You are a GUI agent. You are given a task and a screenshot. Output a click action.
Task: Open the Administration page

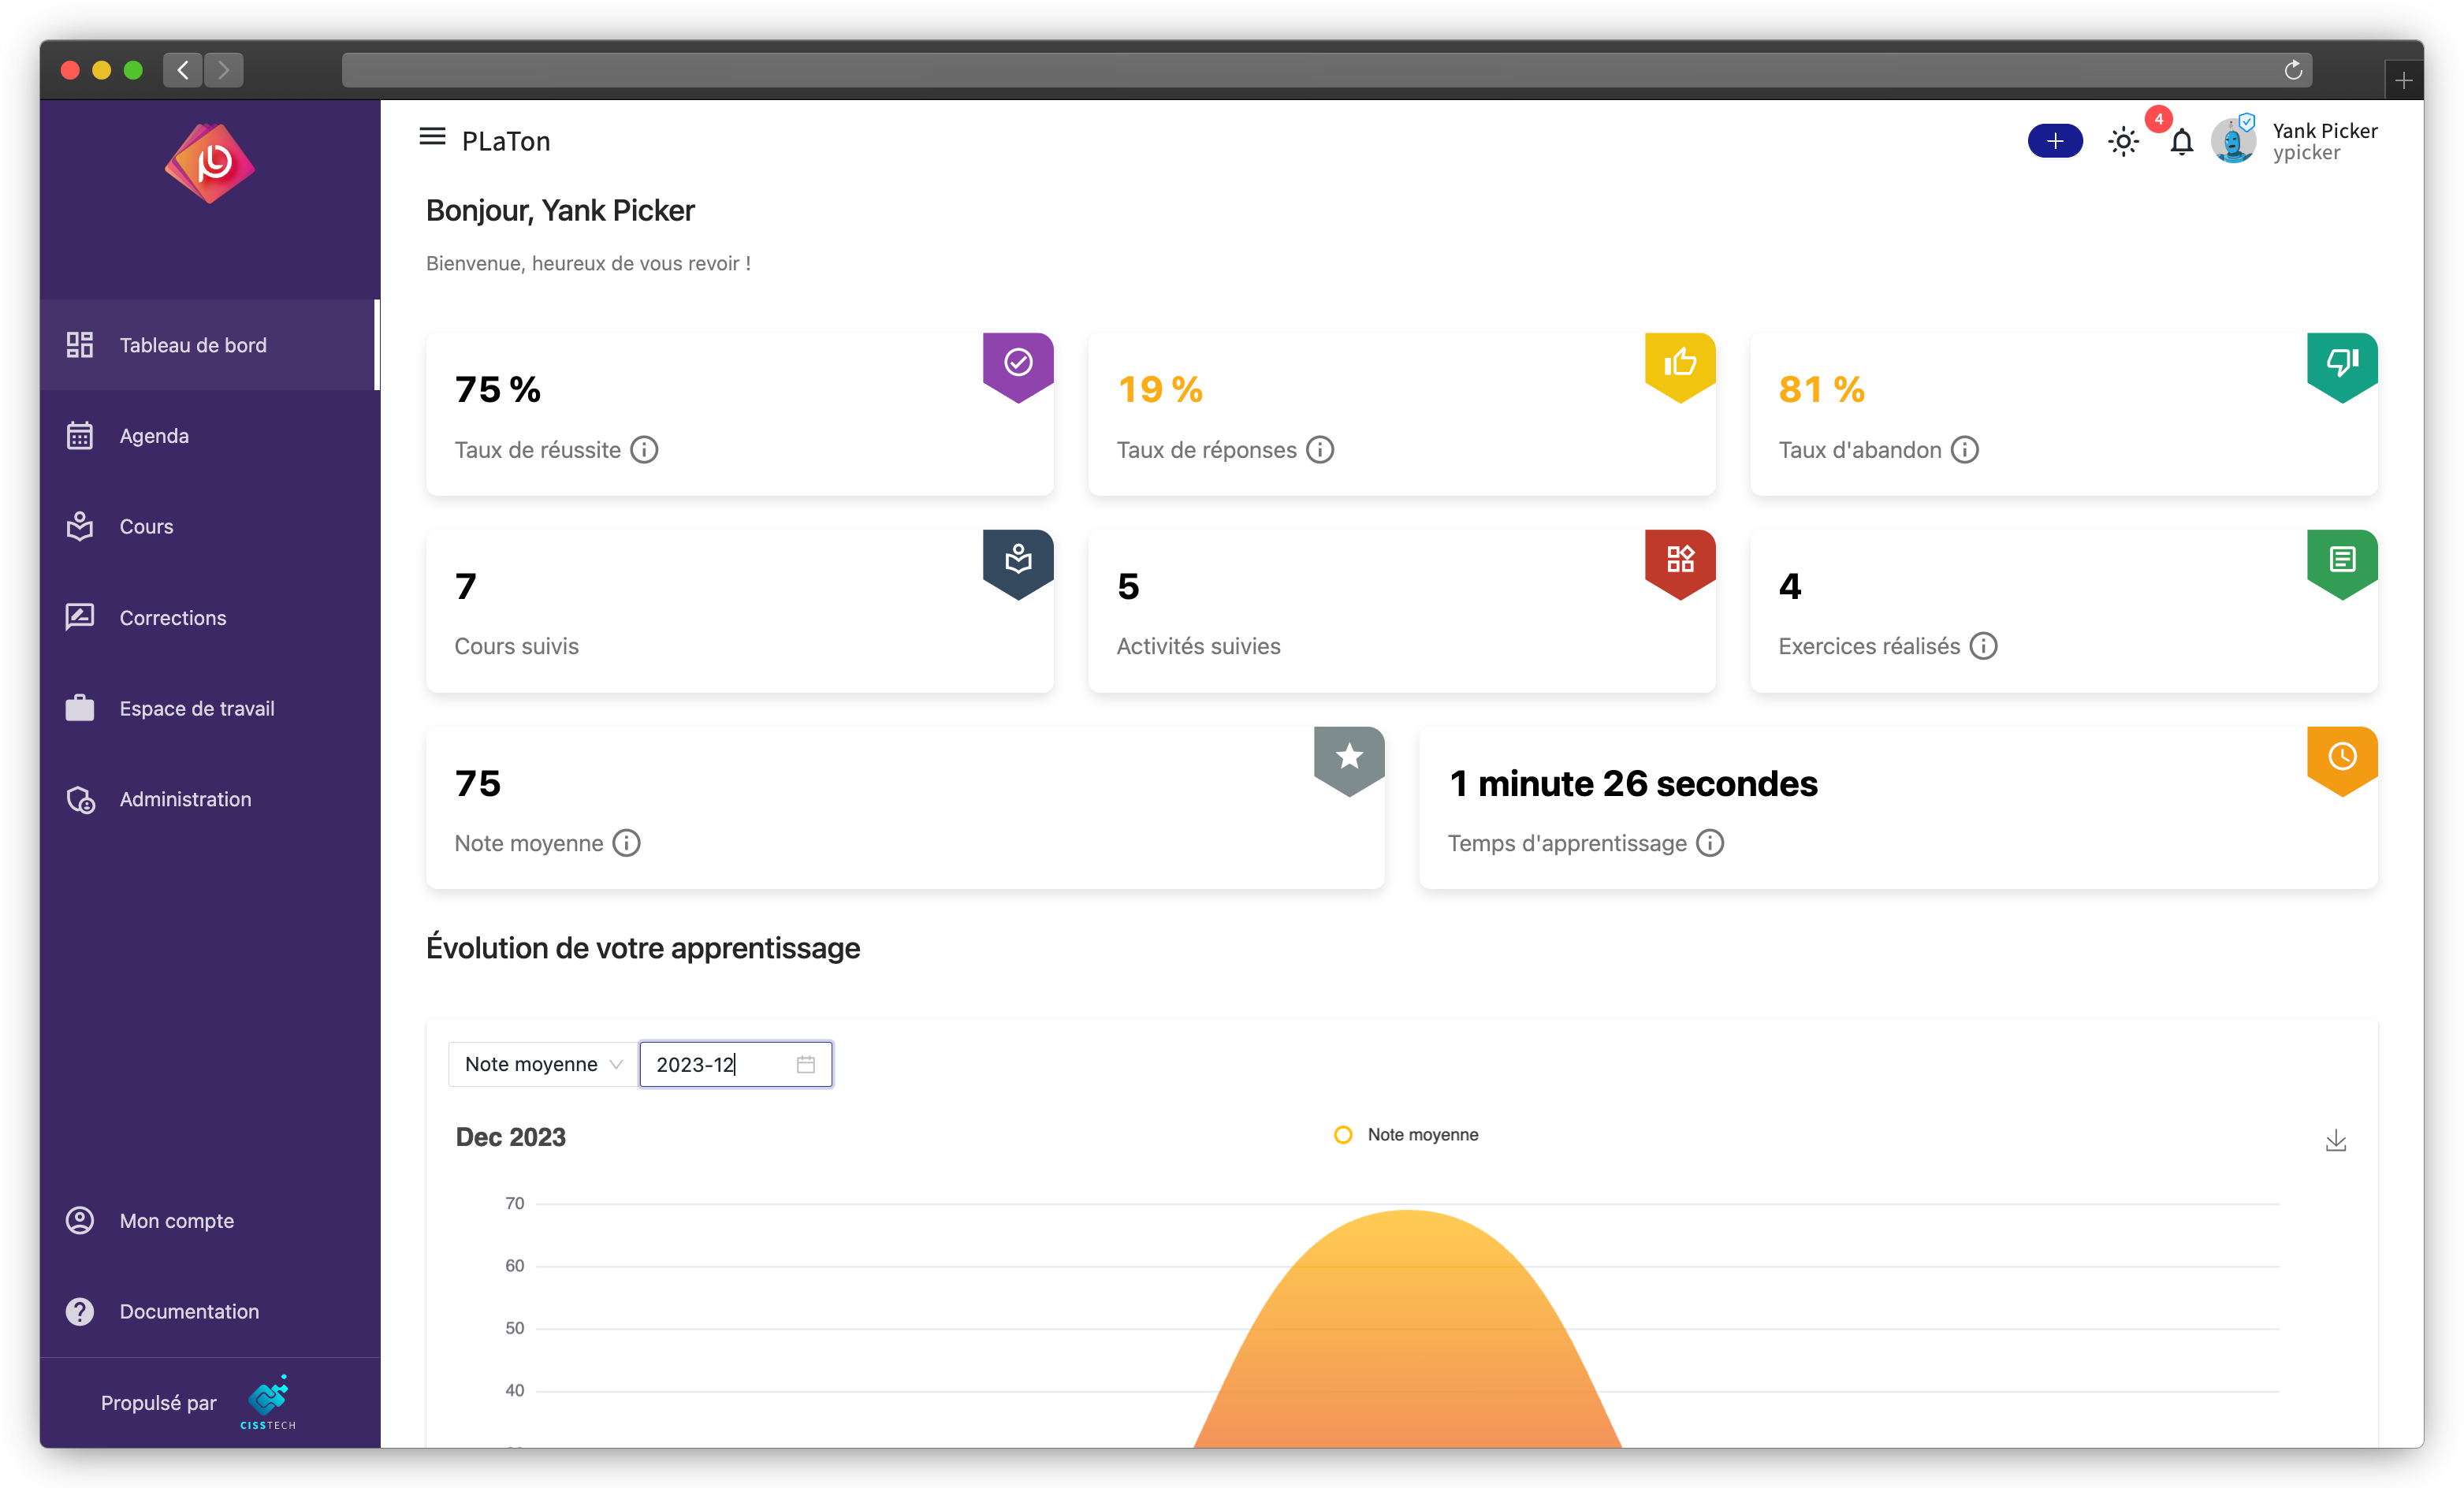coord(208,799)
